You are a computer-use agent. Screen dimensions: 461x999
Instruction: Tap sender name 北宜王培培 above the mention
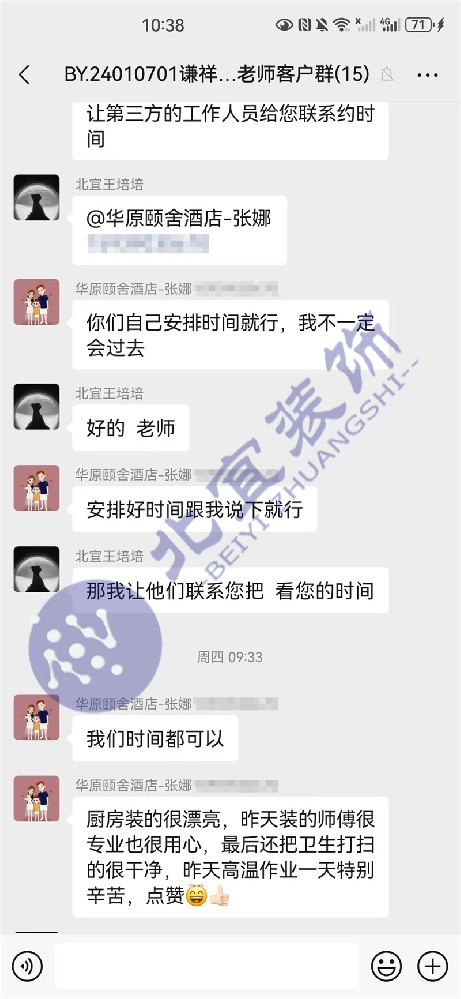tap(110, 185)
